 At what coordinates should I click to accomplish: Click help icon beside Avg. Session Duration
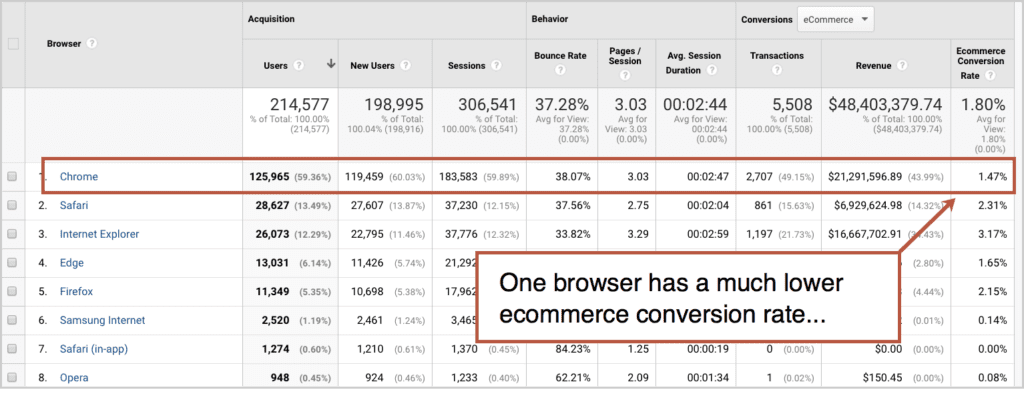(711, 71)
